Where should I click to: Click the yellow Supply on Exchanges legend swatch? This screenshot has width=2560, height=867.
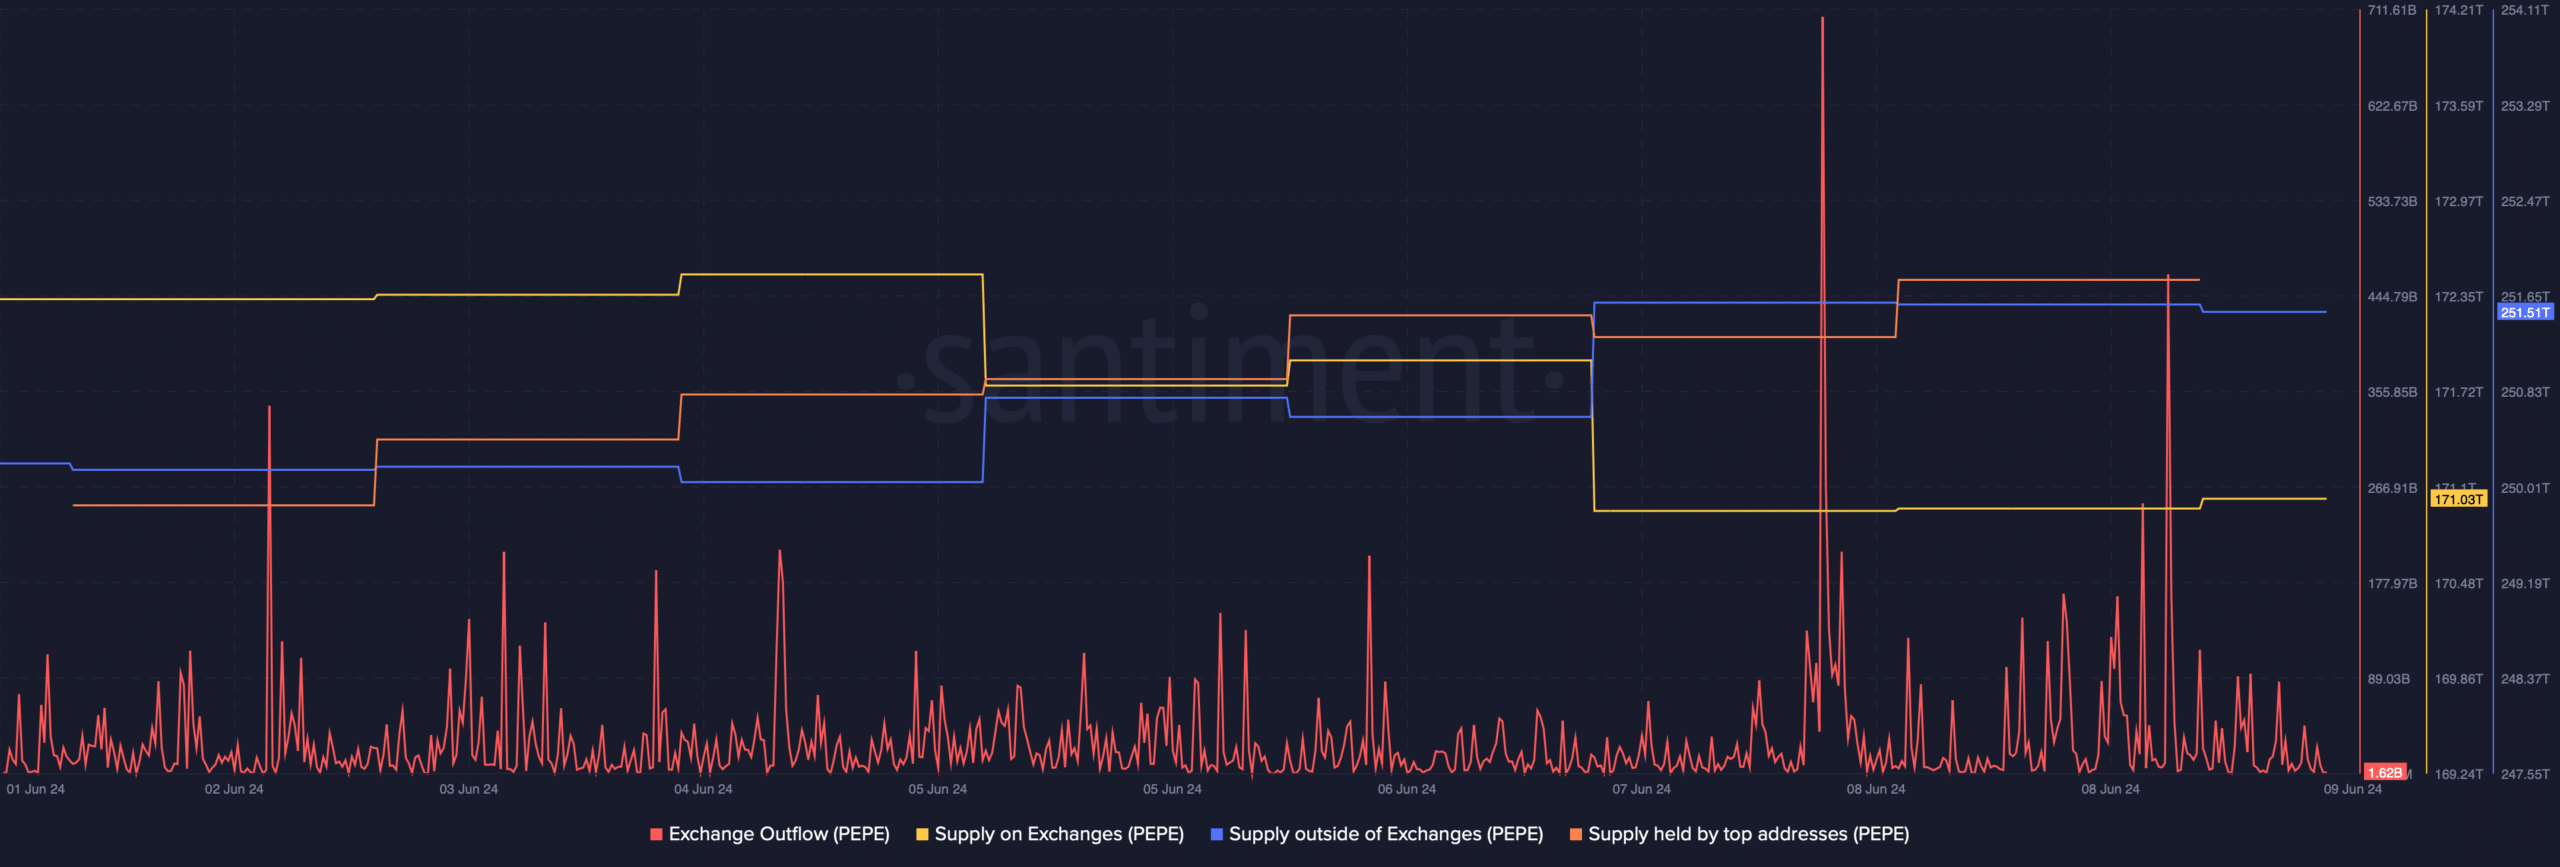(922, 834)
